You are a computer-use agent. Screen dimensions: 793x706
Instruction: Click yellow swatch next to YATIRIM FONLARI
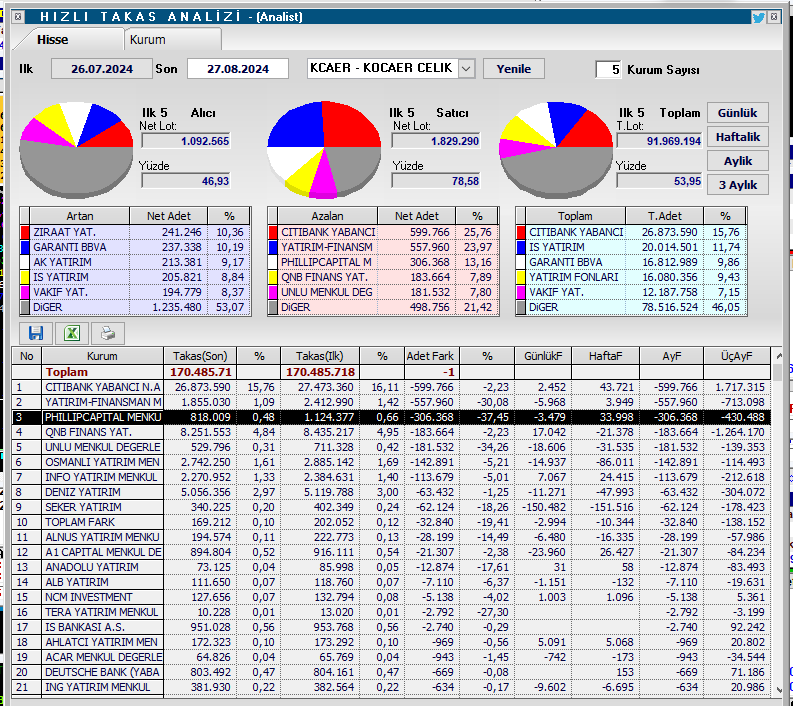pos(521,277)
